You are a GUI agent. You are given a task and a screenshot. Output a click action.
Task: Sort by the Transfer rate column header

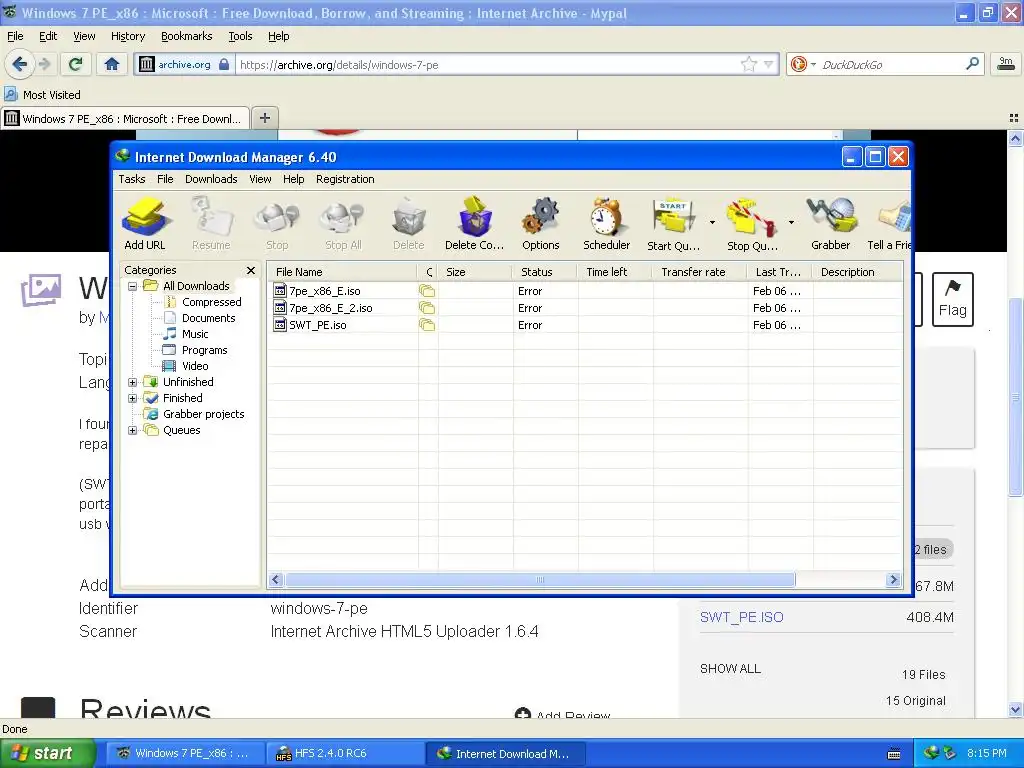(700, 272)
